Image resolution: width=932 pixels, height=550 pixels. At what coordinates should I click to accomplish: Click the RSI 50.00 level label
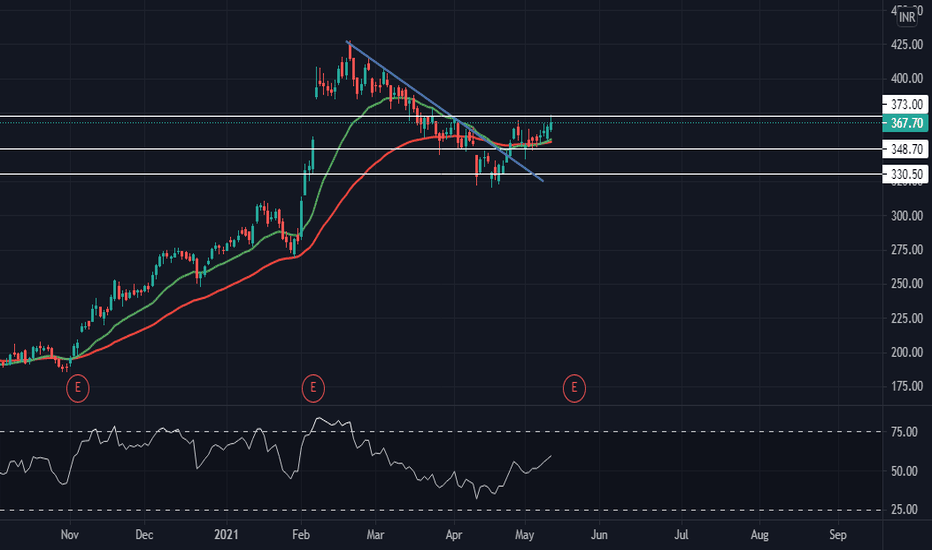[x=904, y=471]
